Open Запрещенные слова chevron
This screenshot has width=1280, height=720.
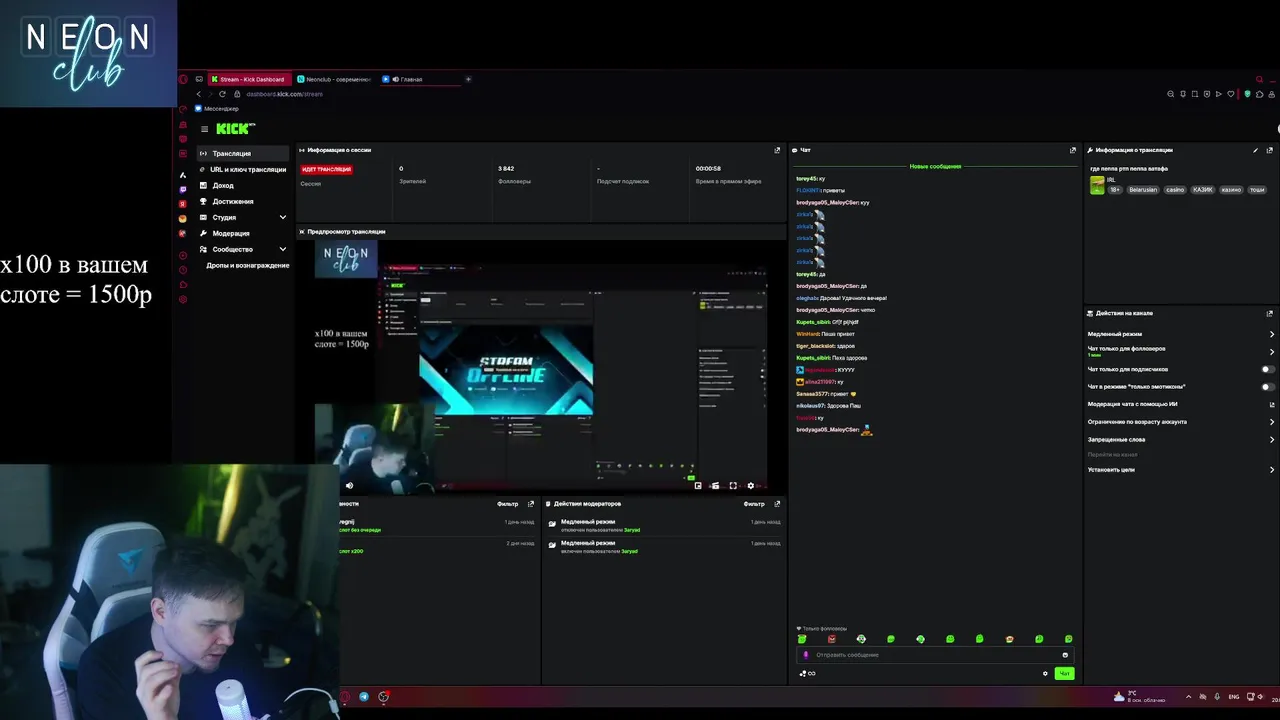pyautogui.click(x=1272, y=439)
